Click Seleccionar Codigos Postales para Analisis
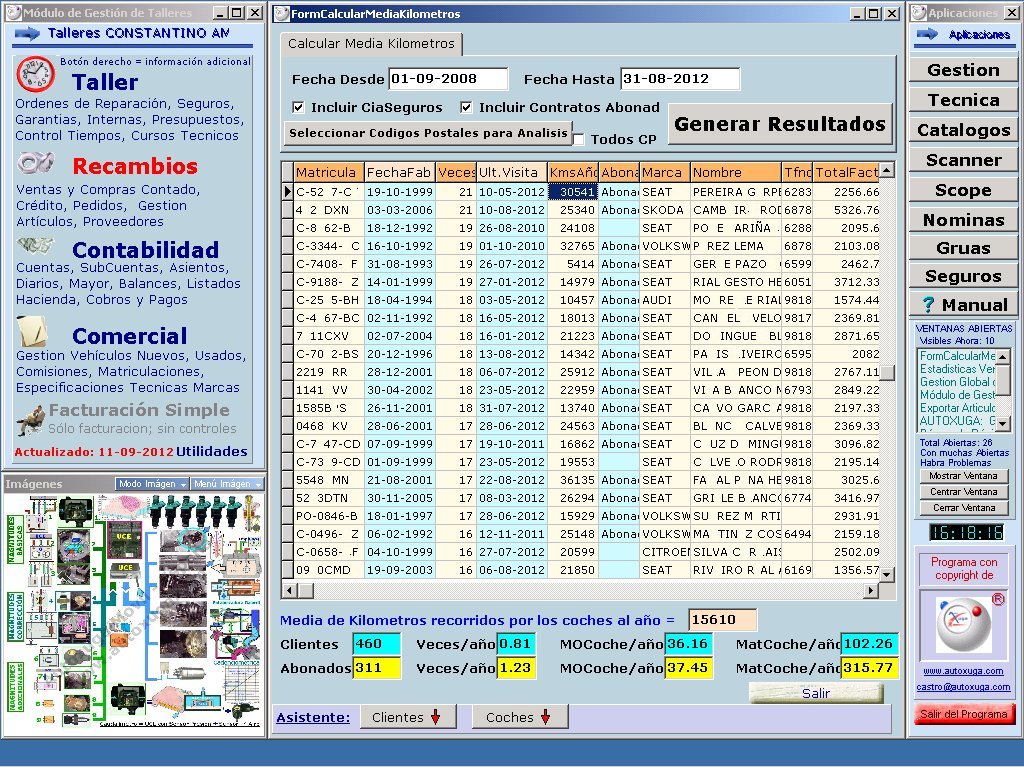 point(428,133)
